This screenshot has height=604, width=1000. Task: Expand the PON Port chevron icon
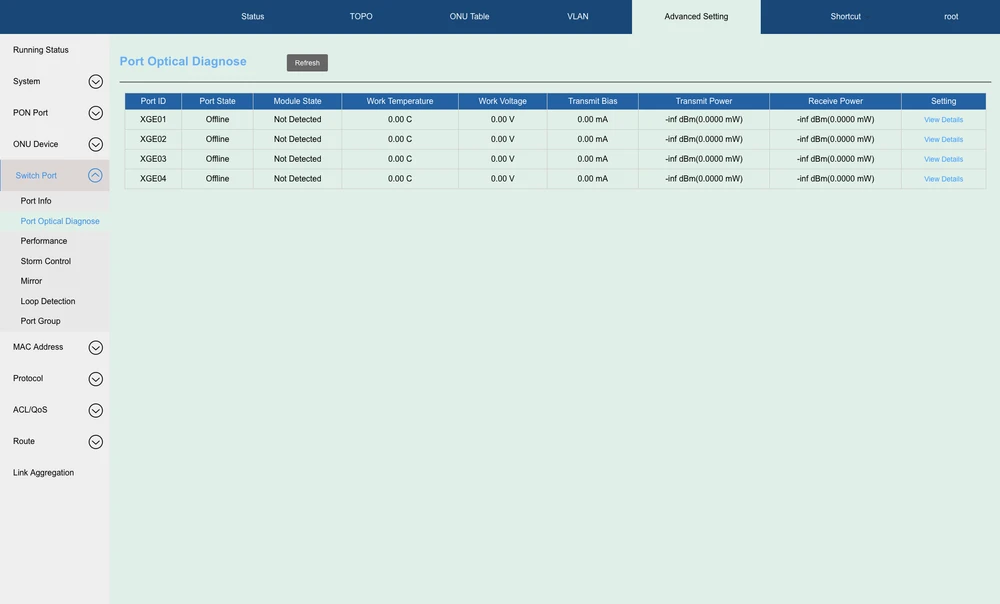(96, 113)
